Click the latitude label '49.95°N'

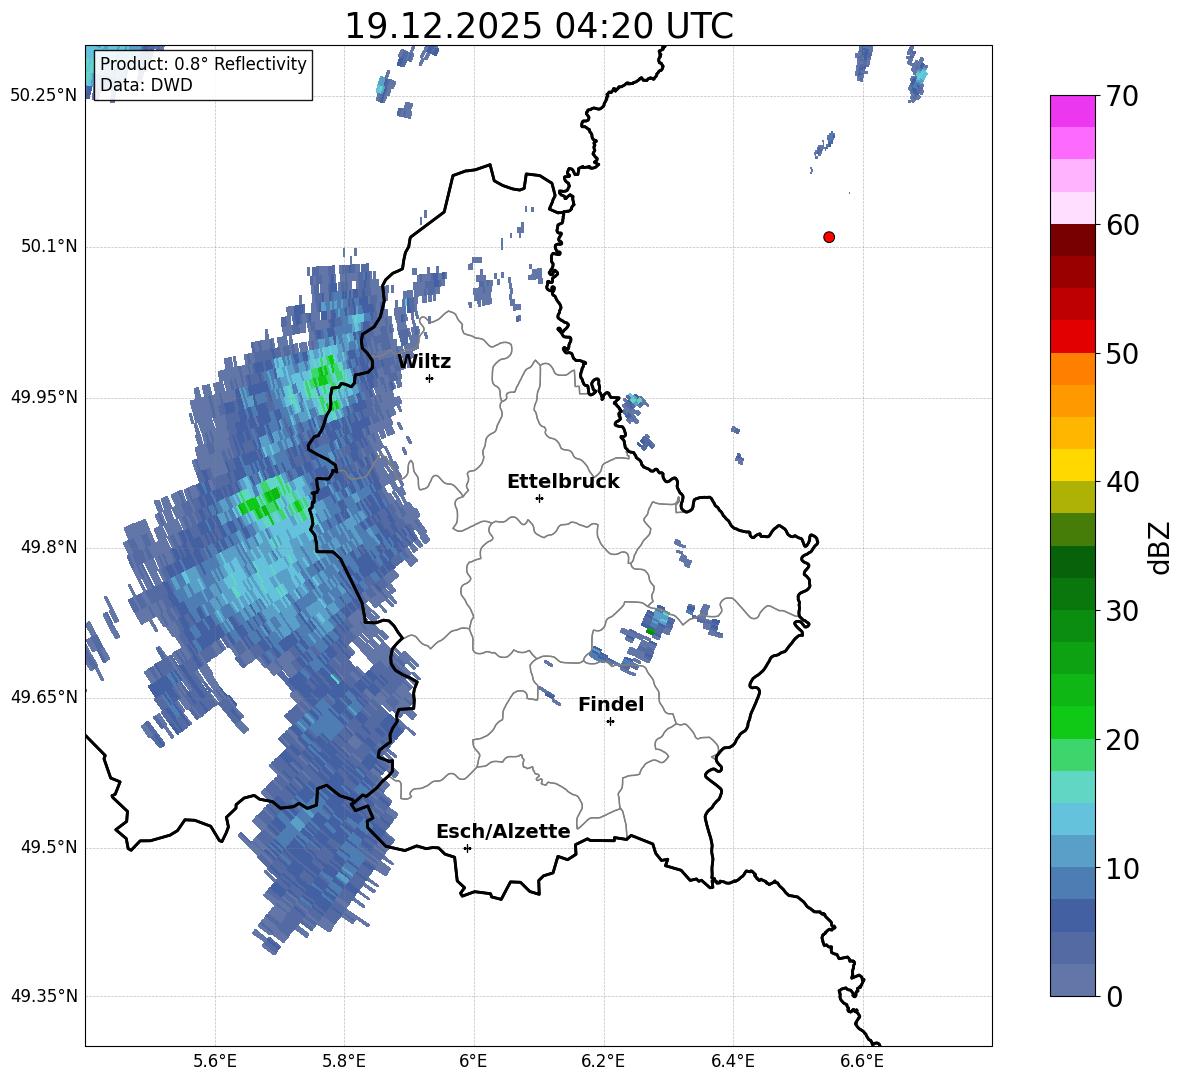(x=44, y=397)
